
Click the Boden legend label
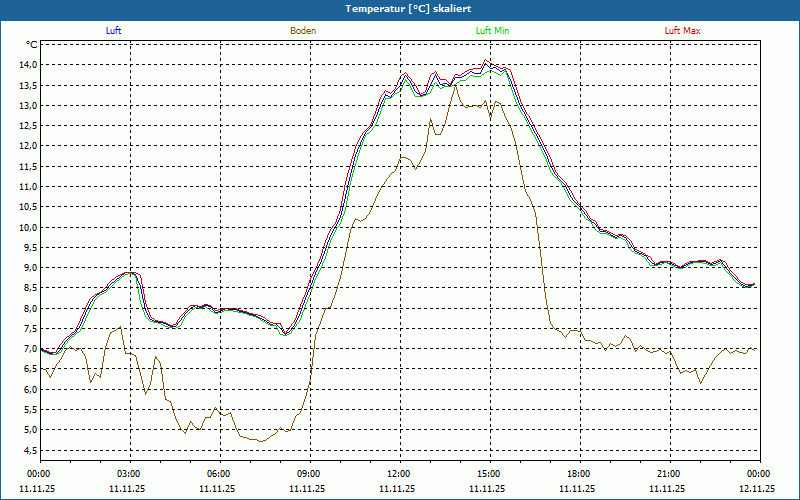coord(303,31)
